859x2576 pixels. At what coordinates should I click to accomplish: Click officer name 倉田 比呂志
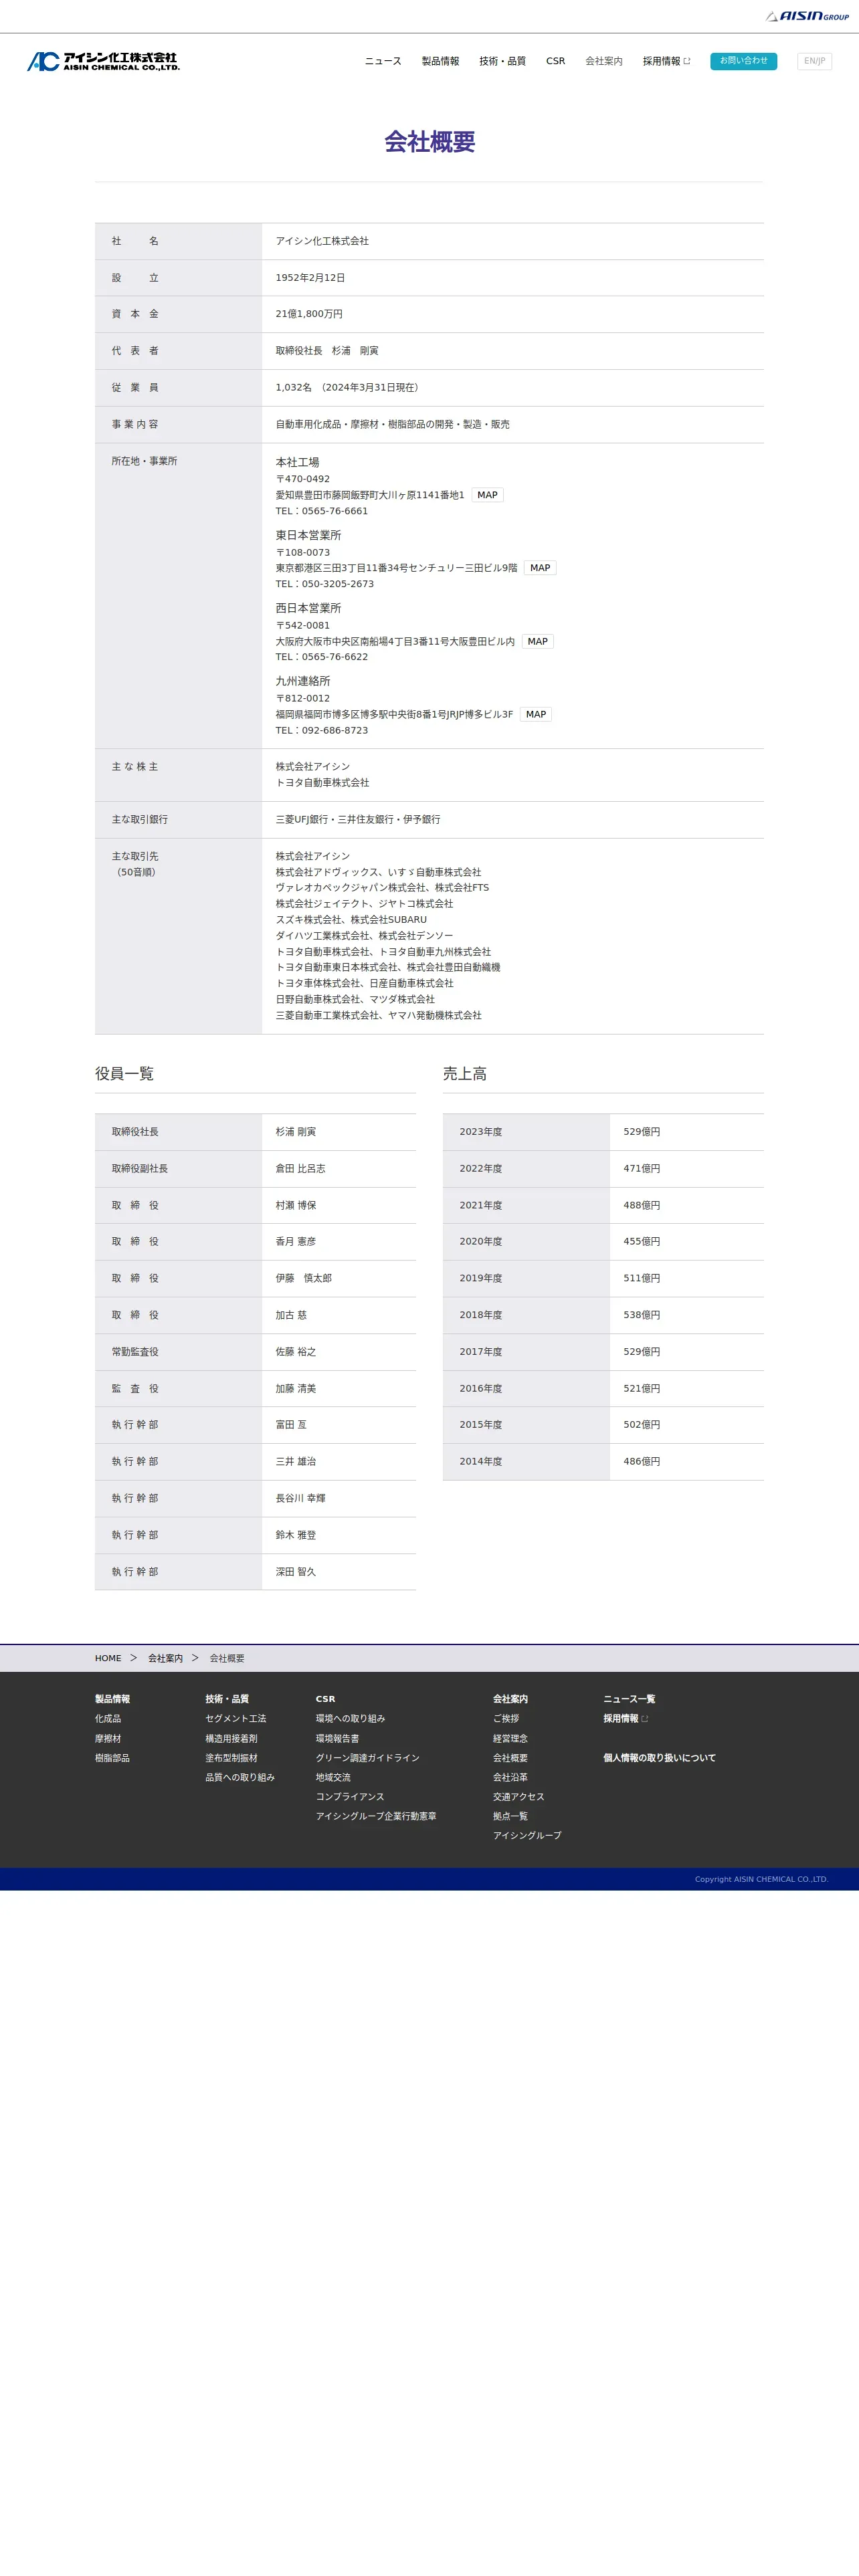[300, 1169]
